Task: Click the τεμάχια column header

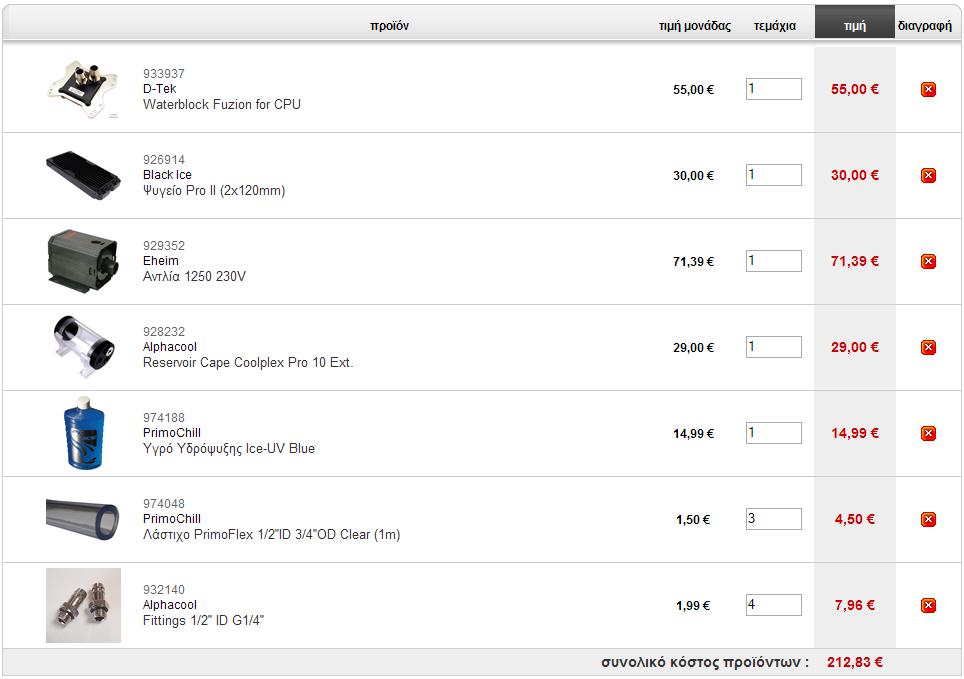Action: point(775,26)
